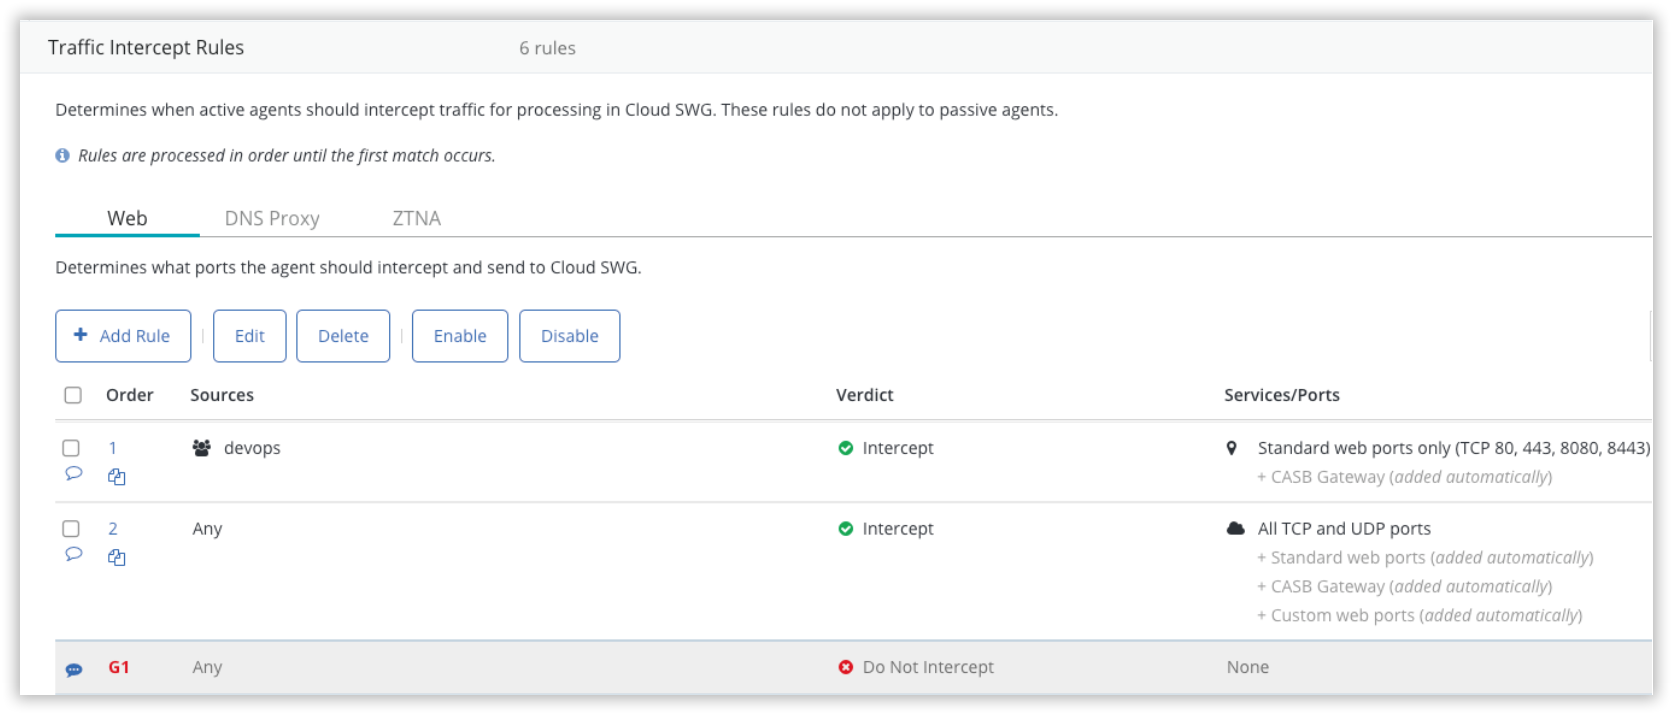Click the Disable button
The width and height of the screenshot is (1673, 715).
[x=570, y=336]
